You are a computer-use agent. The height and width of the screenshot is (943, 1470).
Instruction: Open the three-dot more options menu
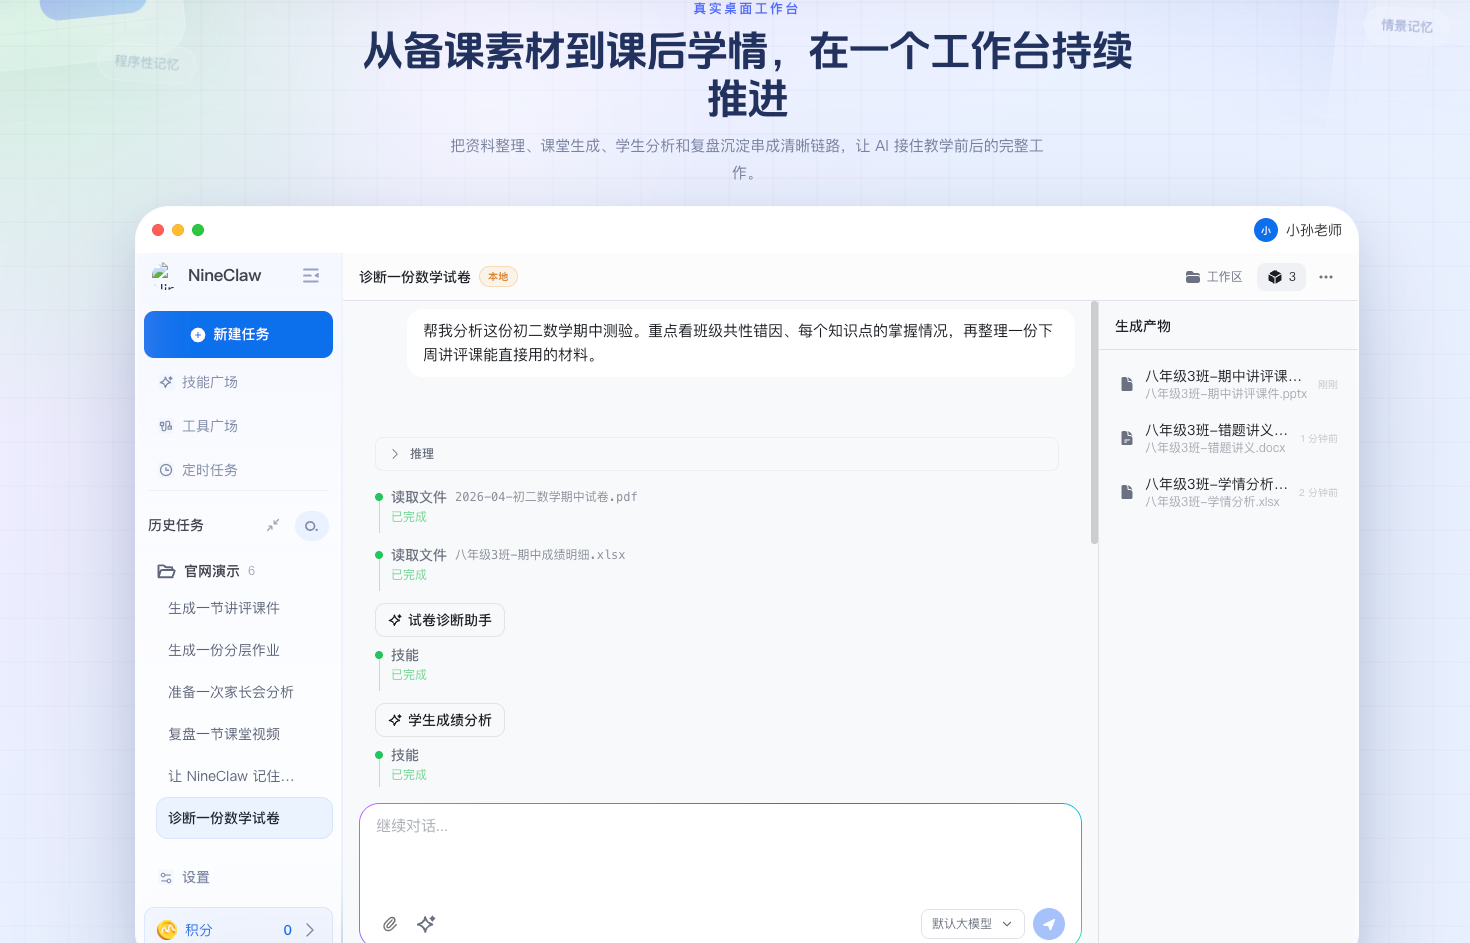(x=1326, y=277)
